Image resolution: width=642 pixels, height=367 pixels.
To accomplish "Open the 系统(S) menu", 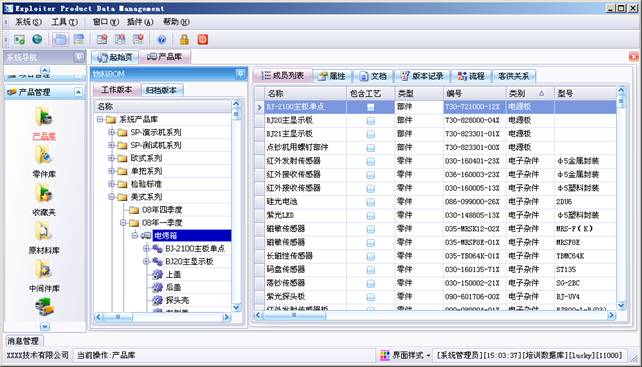I will click(x=29, y=22).
